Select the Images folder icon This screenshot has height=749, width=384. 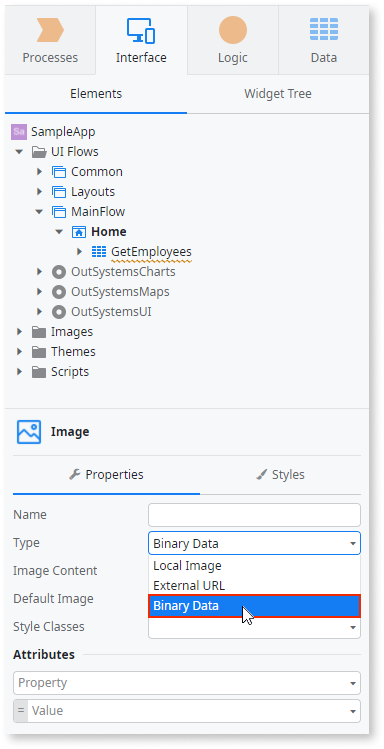pos(39,332)
